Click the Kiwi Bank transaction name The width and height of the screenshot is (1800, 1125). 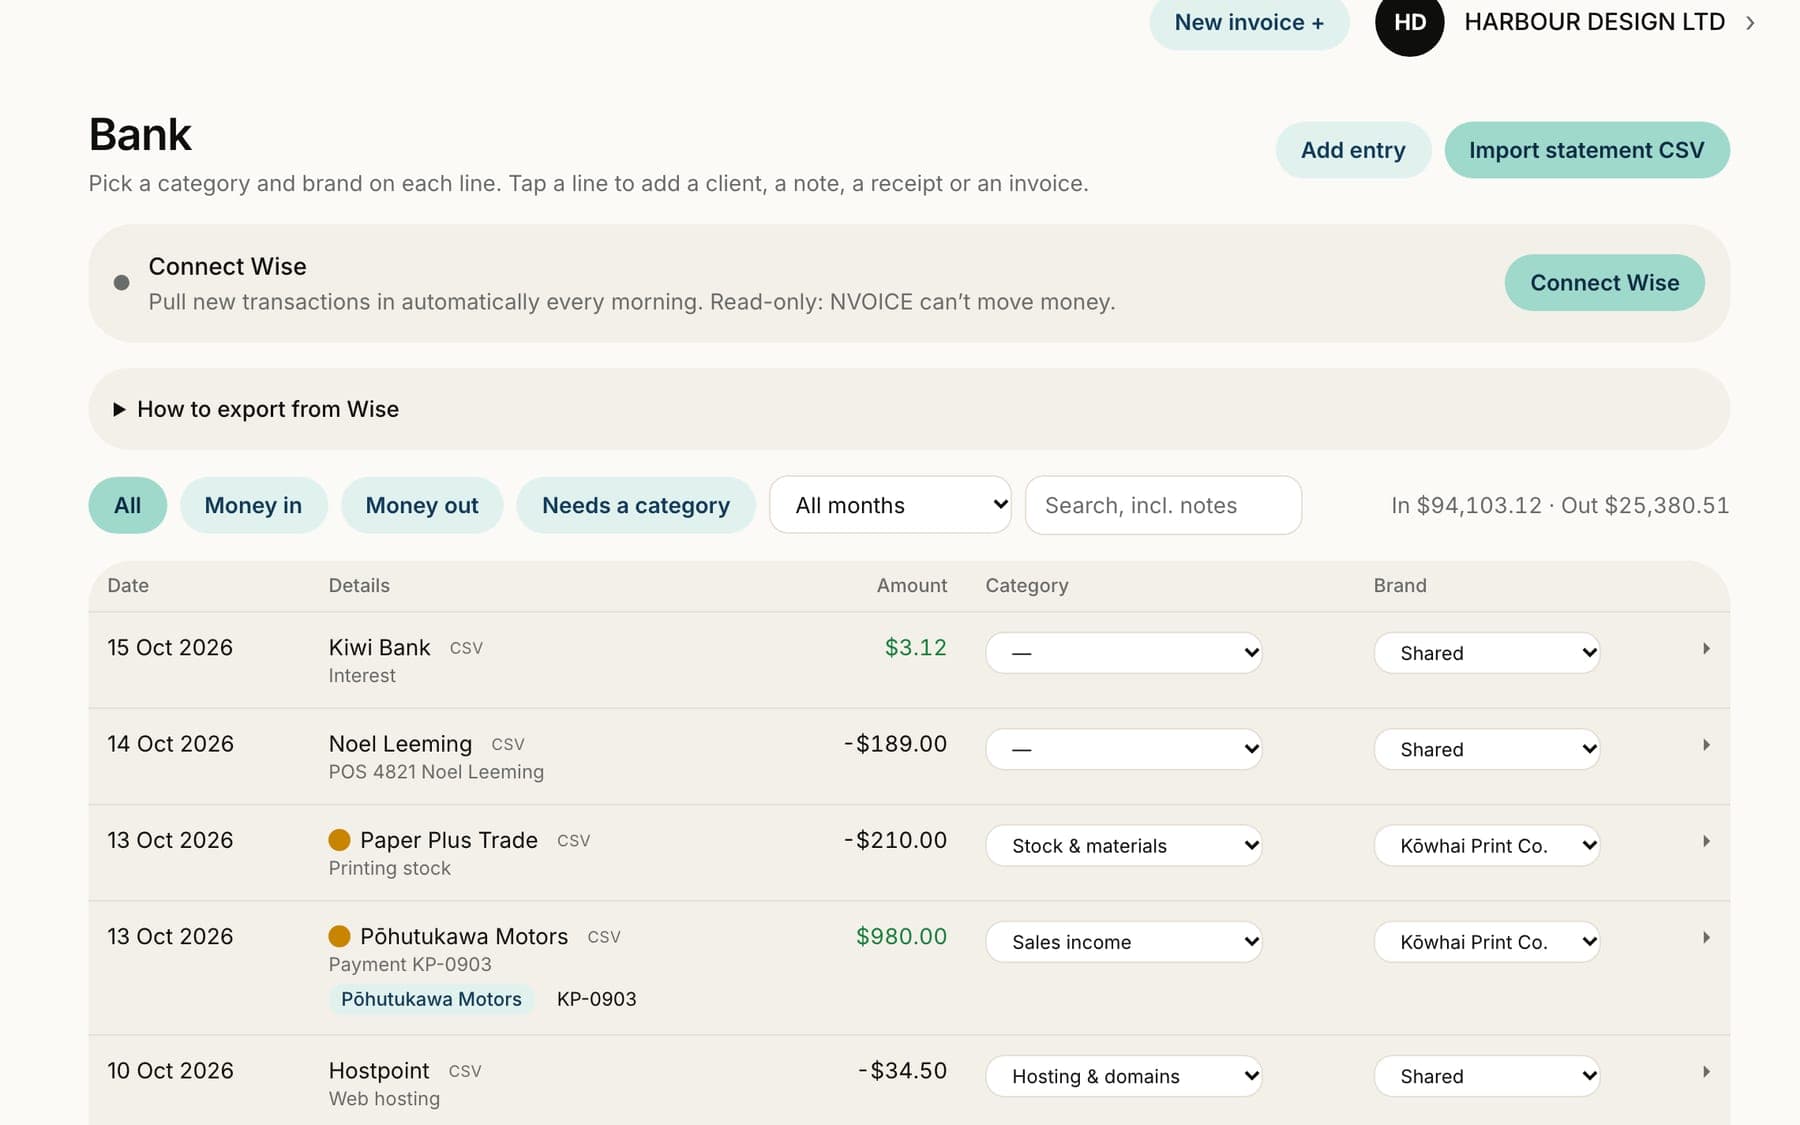379,647
